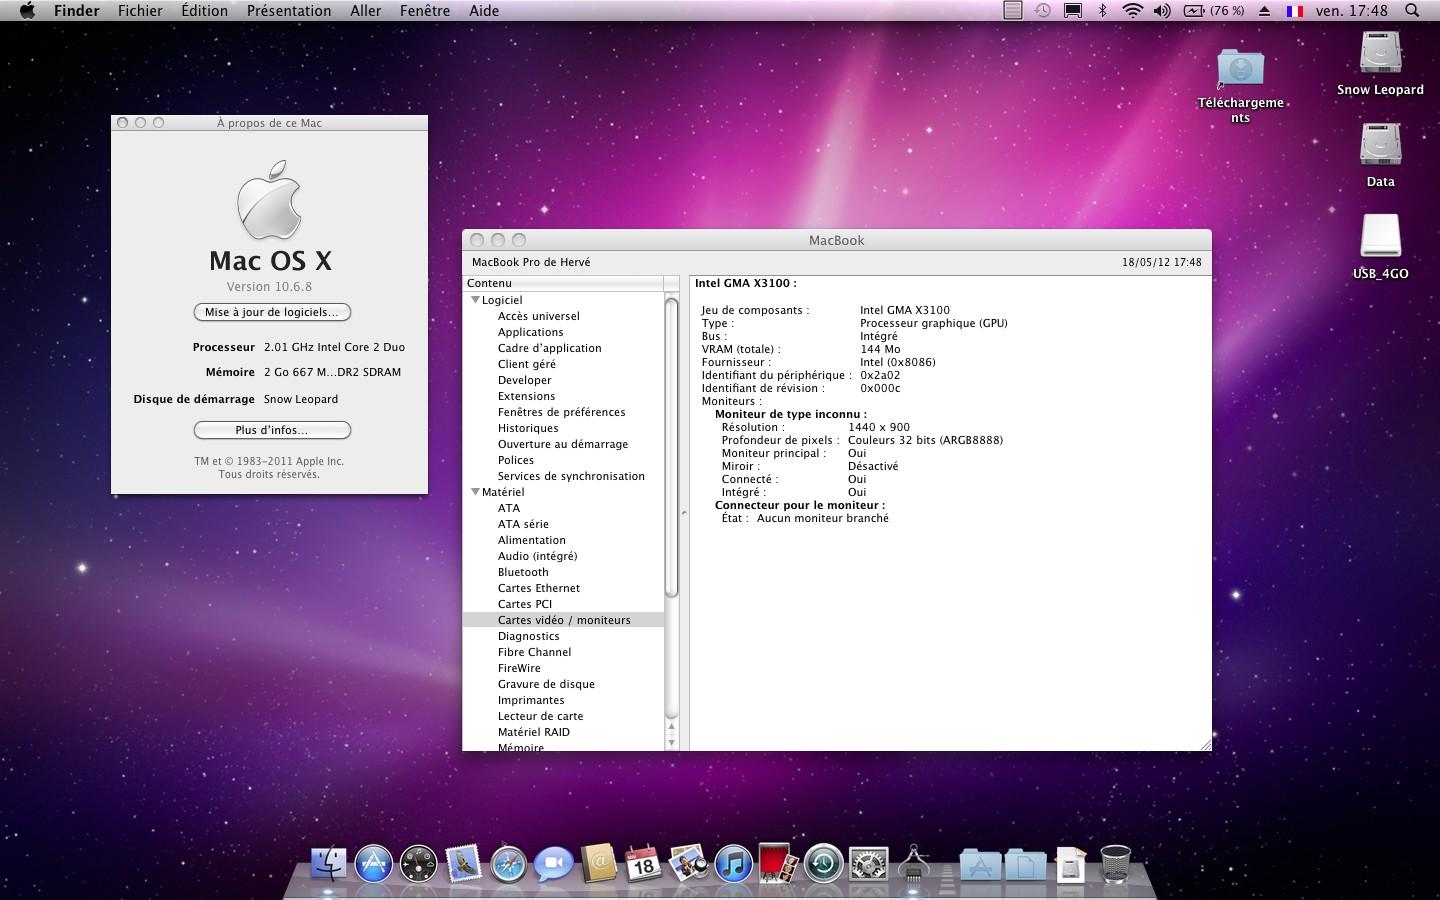
Task: Collapse the Logiciel section
Action: (475, 300)
